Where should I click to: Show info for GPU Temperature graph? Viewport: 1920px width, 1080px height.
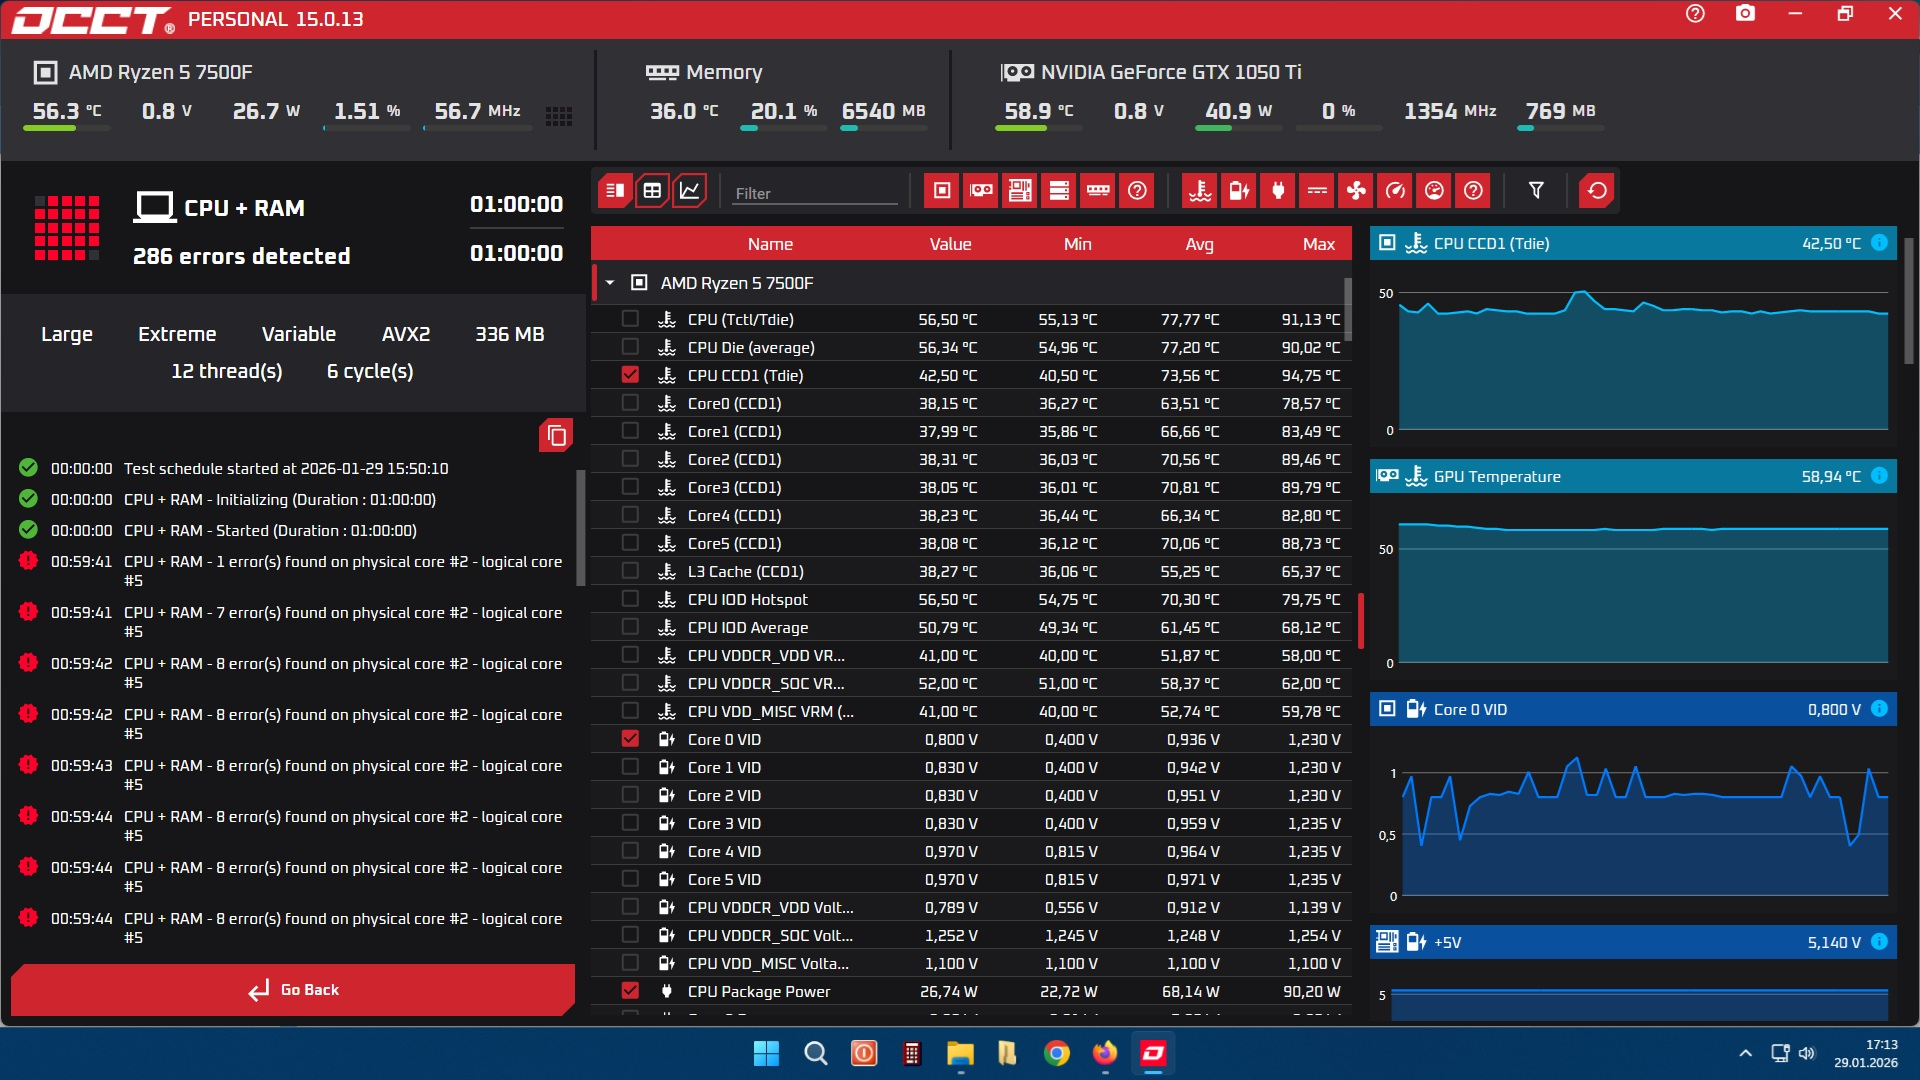pyautogui.click(x=1879, y=476)
